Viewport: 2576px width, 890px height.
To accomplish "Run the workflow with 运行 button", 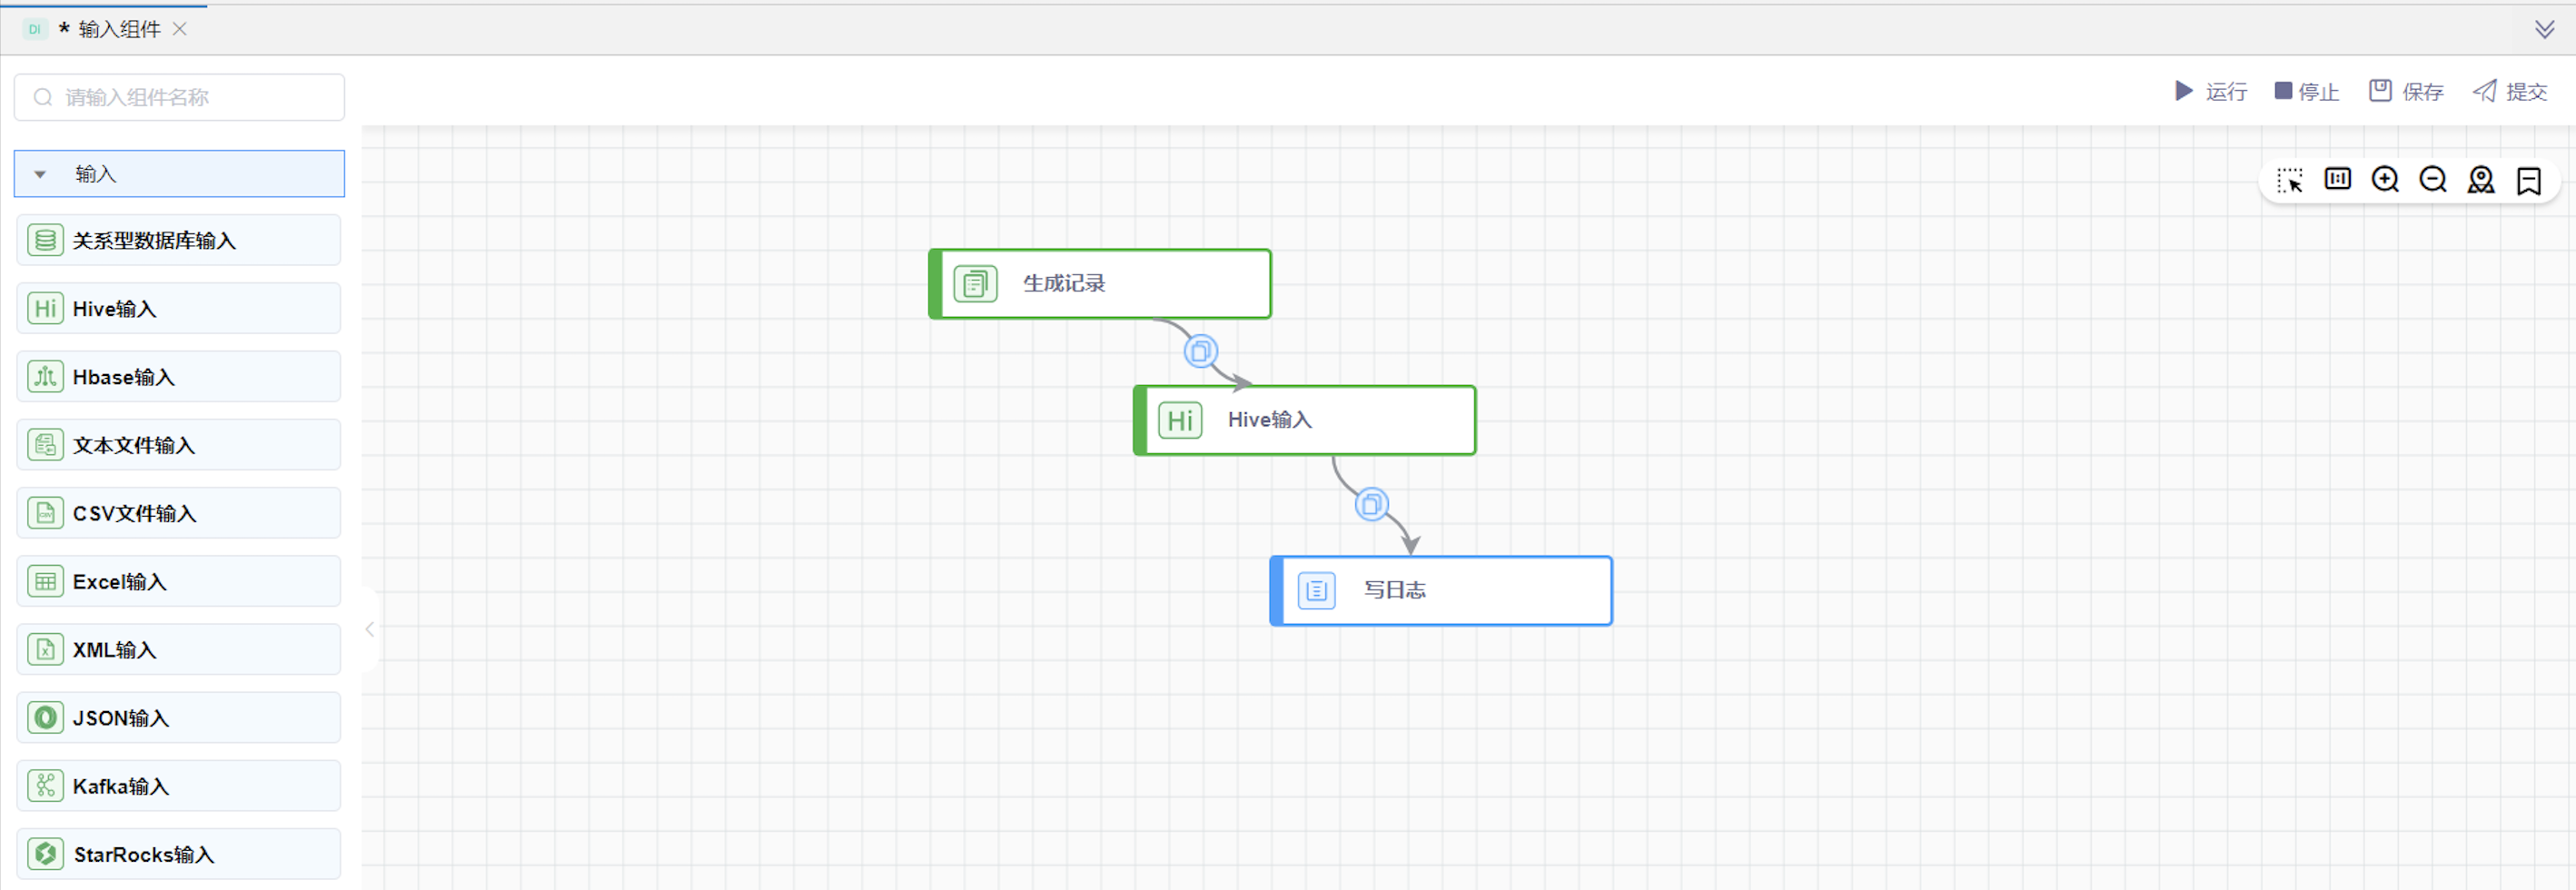I will pos(2211,92).
